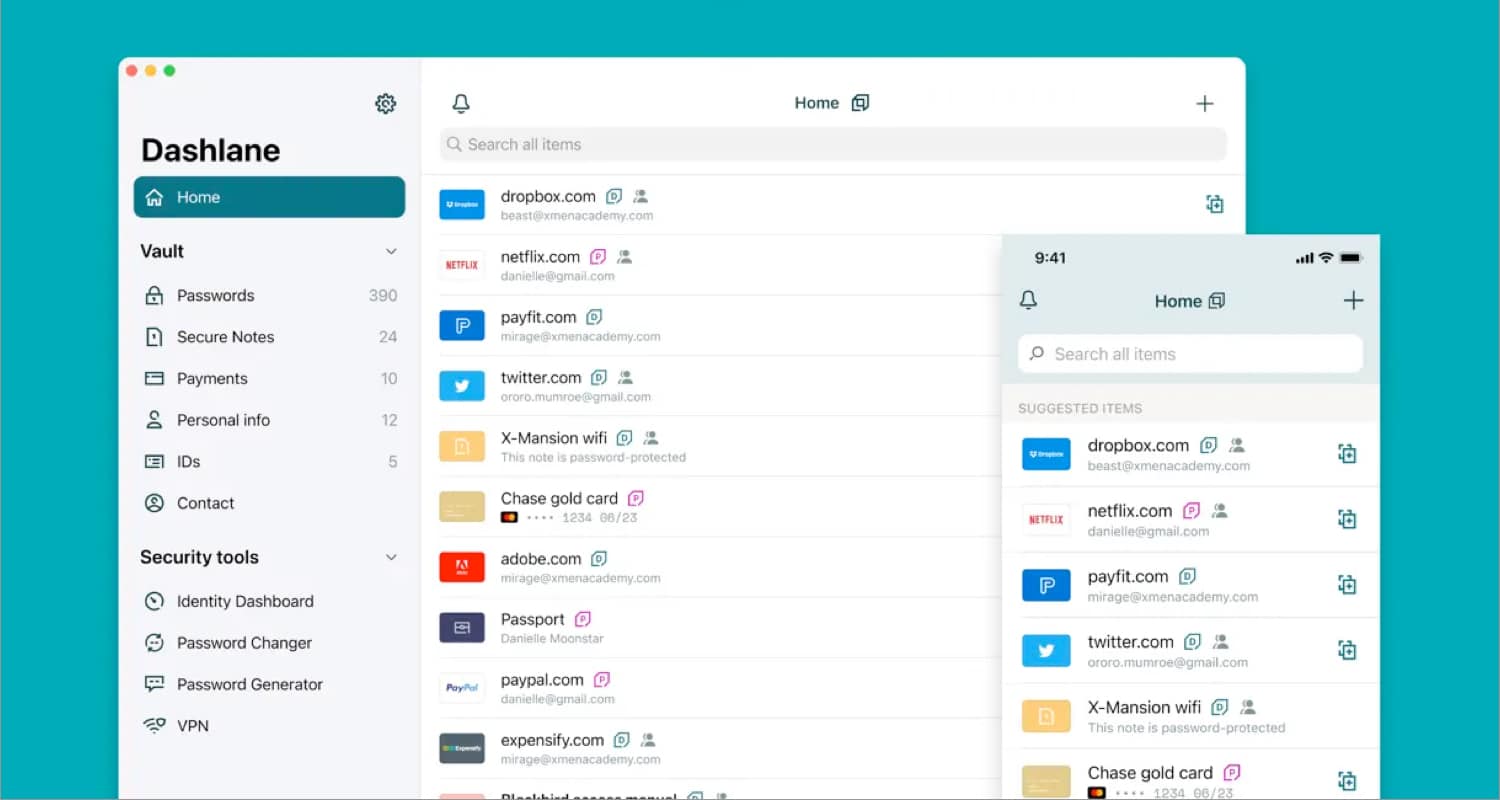Screen dimensions: 1500x800
Task: Click the Adobe logo icon
Action: coord(462,567)
